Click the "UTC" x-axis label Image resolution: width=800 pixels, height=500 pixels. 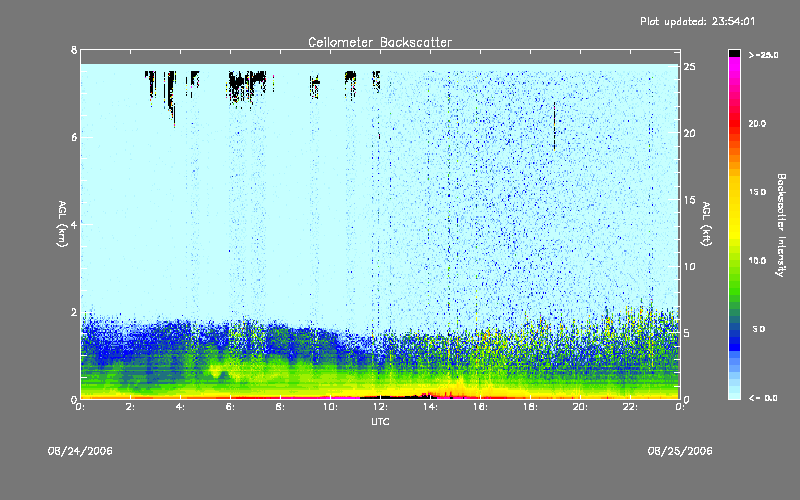[x=380, y=421]
